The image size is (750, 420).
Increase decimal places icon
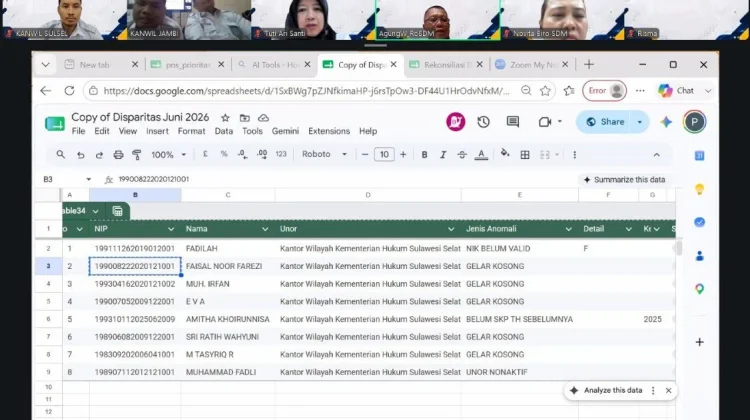click(x=262, y=154)
